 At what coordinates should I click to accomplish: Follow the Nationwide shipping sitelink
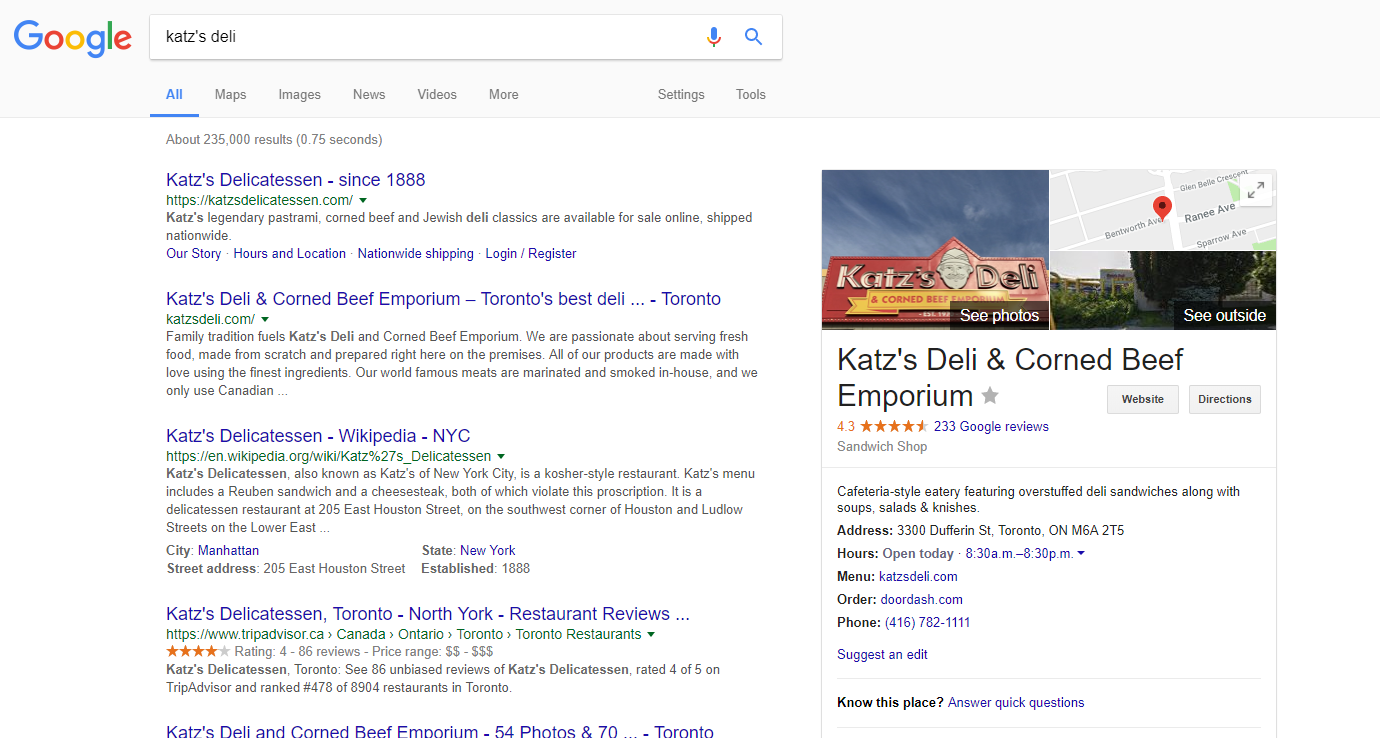coord(416,254)
